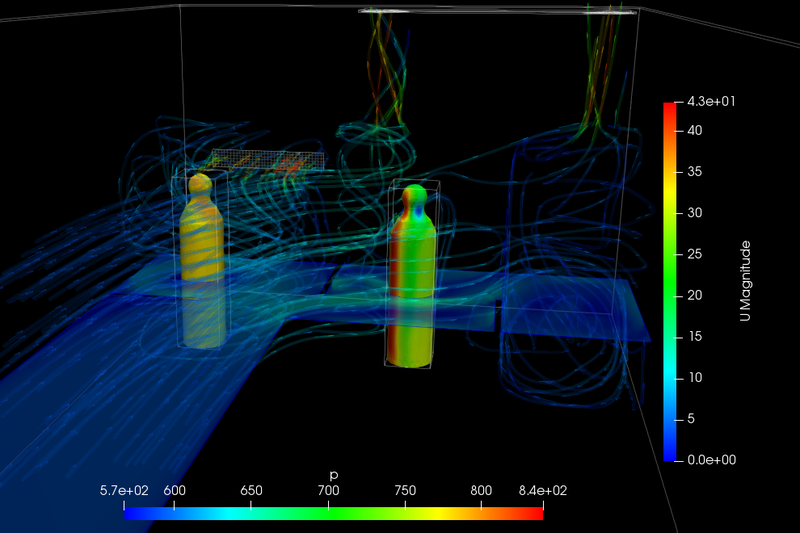Click the 800 pressure tick label

coord(481,491)
